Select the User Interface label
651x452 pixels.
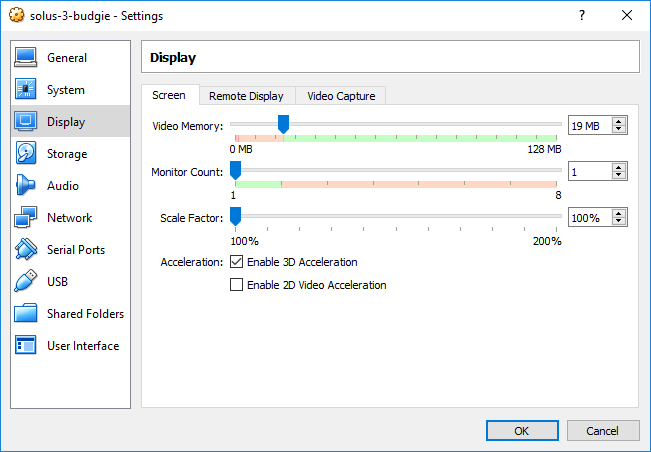[83, 345]
